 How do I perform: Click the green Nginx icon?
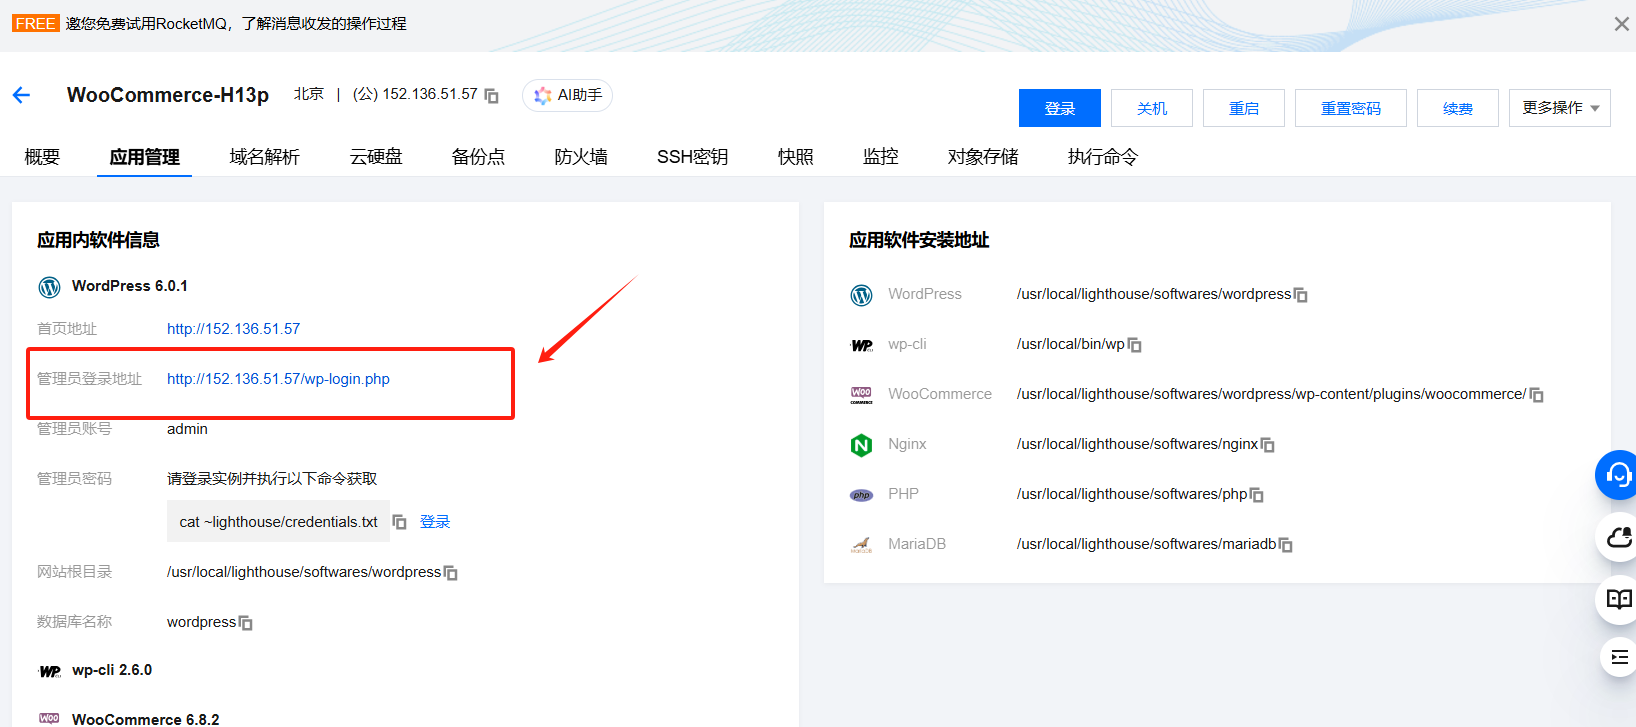[861, 445]
